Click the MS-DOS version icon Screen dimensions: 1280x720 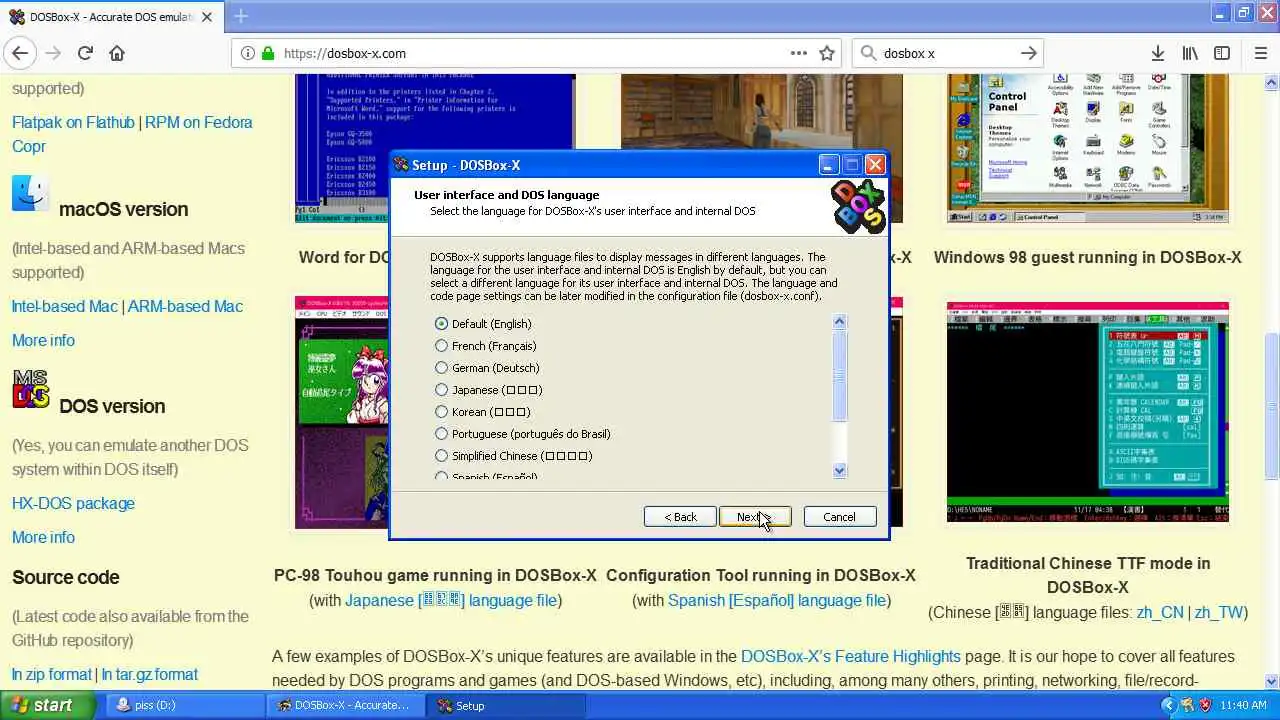pos(30,390)
